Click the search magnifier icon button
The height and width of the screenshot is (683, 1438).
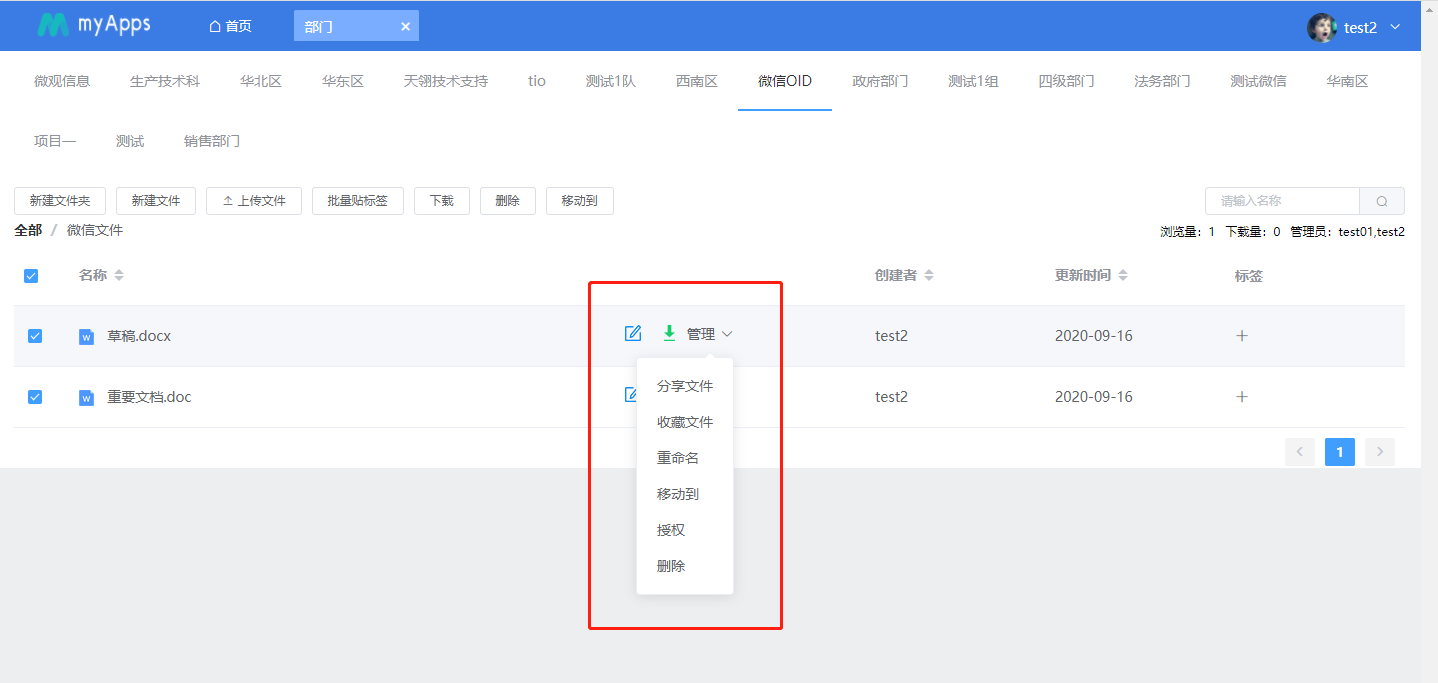pos(1382,201)
